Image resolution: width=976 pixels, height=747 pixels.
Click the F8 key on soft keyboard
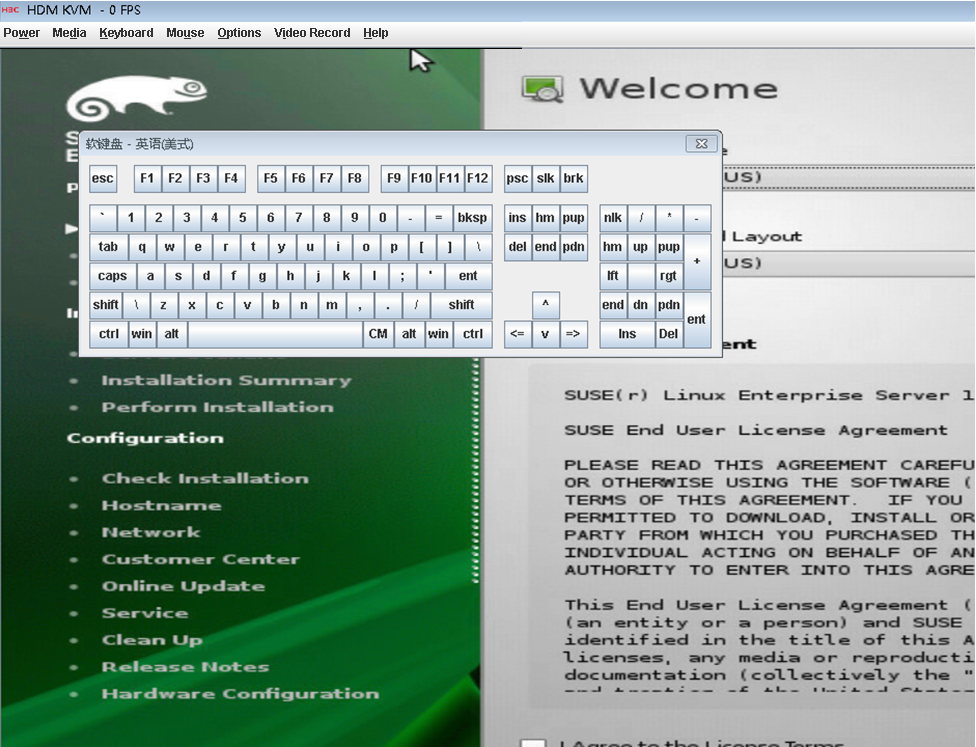(354, 179)
